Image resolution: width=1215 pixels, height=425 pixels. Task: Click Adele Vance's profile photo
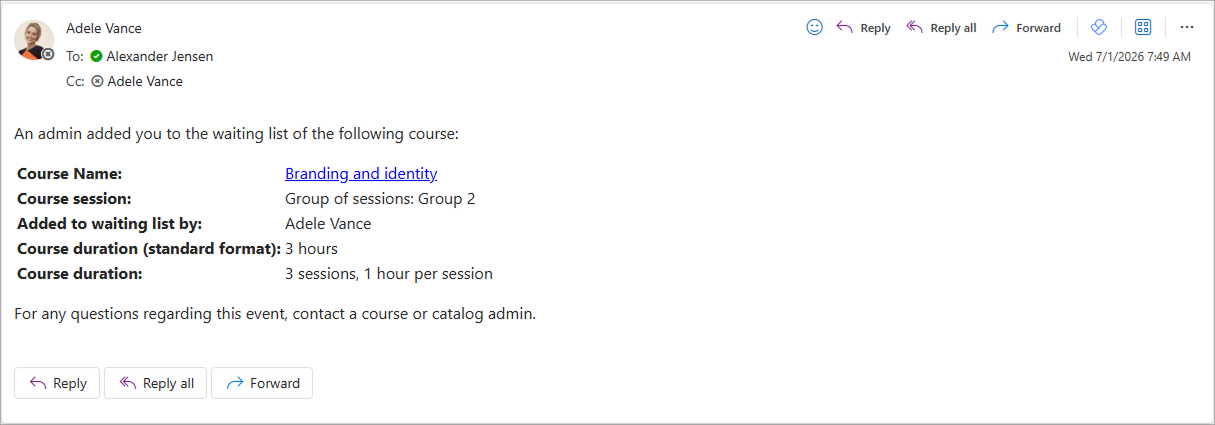34,40
